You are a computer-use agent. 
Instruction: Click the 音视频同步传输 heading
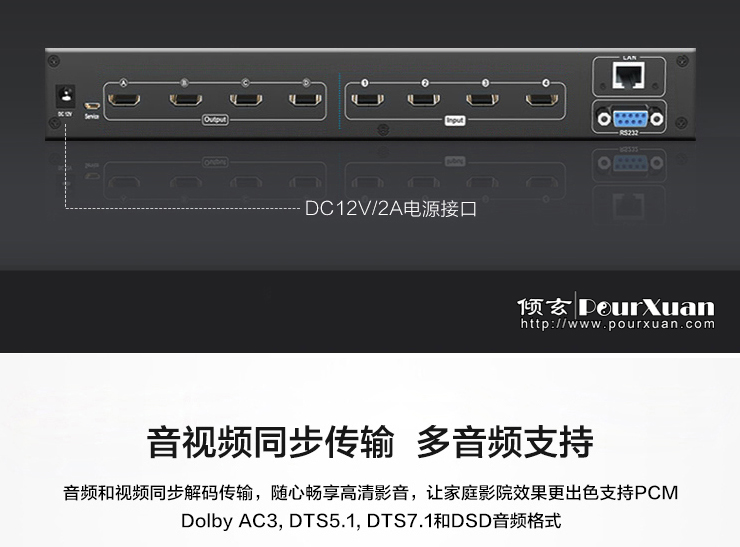(x=270, y=442)
